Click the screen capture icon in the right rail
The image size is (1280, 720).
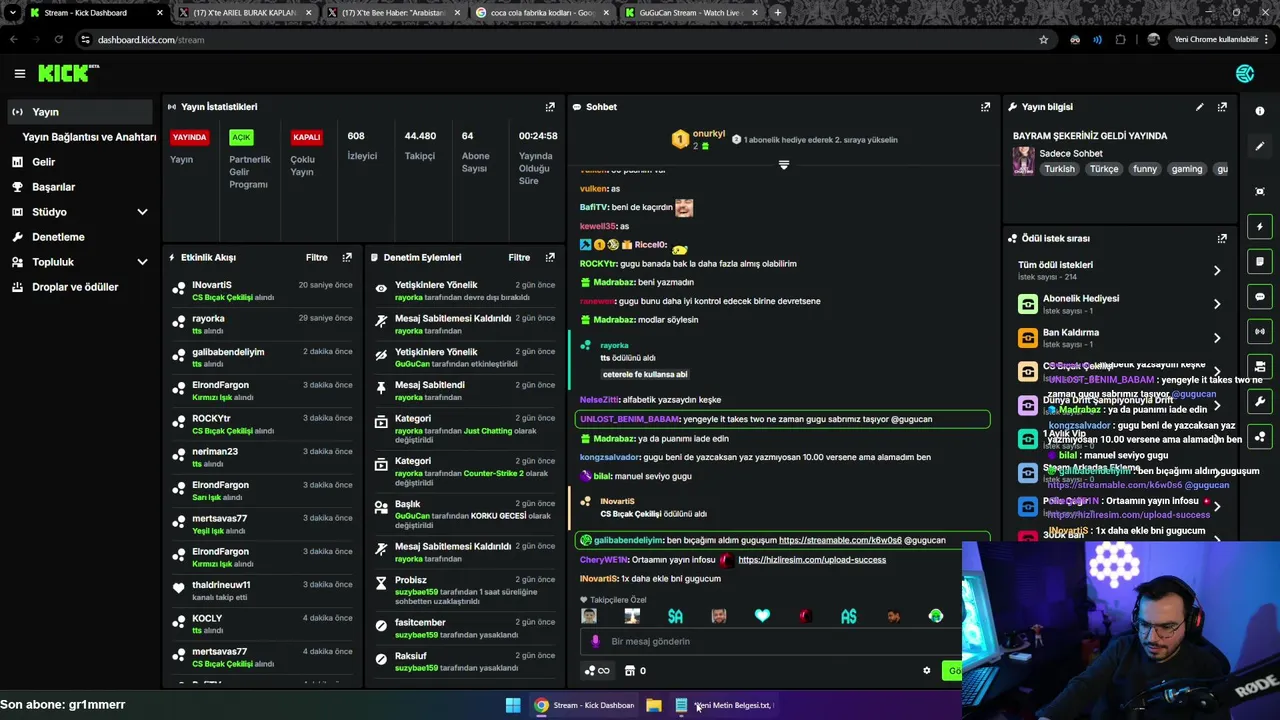1260,191
